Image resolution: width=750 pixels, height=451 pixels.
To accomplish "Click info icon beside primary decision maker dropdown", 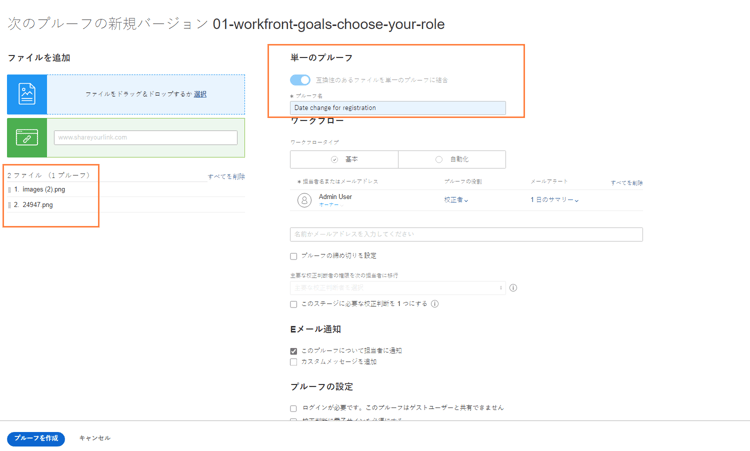I will (x=513, y=288).
